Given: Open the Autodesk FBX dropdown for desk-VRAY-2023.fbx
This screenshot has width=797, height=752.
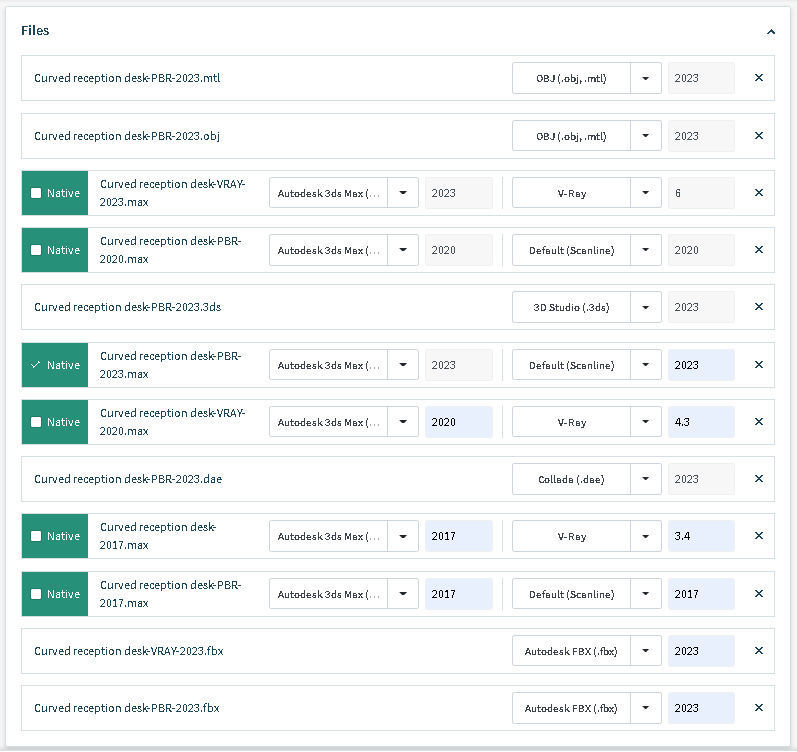Looking at the screenshot, I should [646, 651].
